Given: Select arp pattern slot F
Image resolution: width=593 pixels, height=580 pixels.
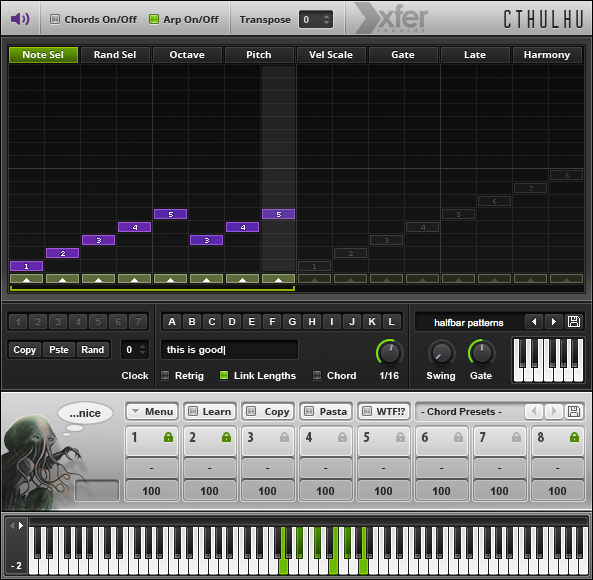Looking at the screenshot, I should click(272, 321).
